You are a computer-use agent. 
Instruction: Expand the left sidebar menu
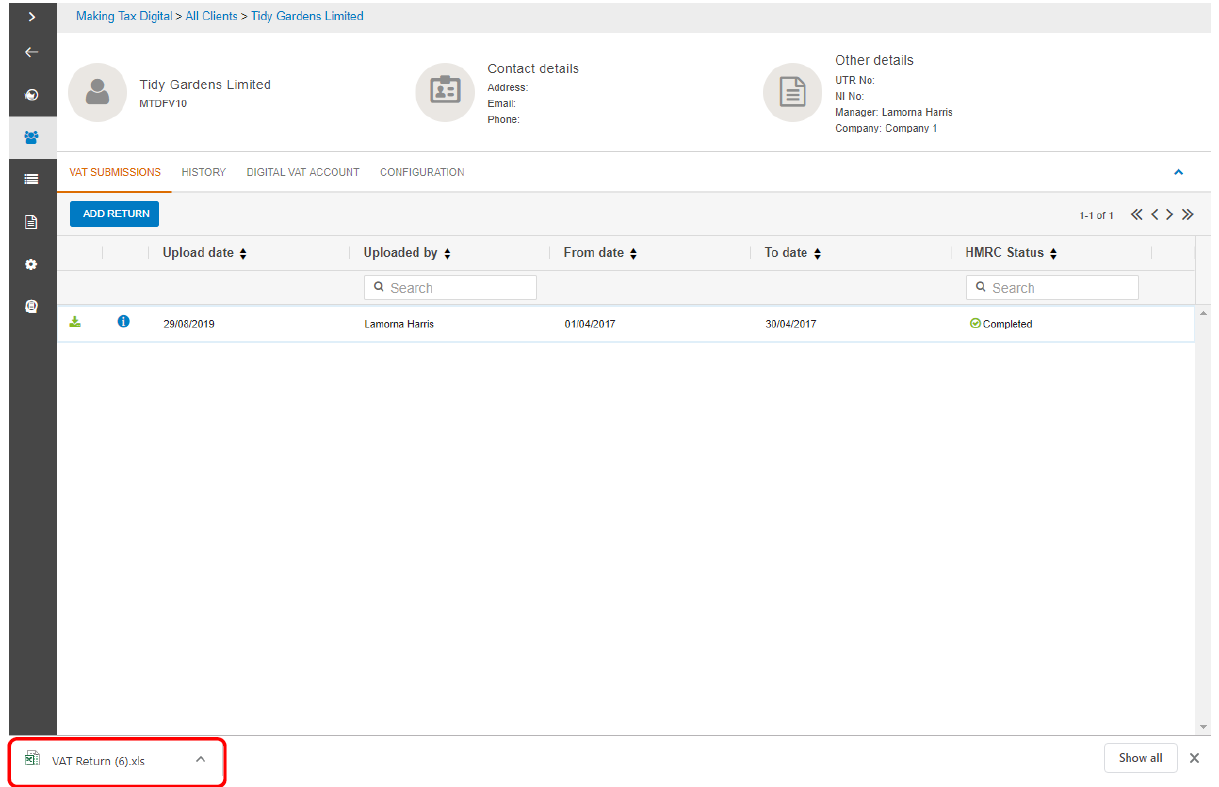coord(32,16)
